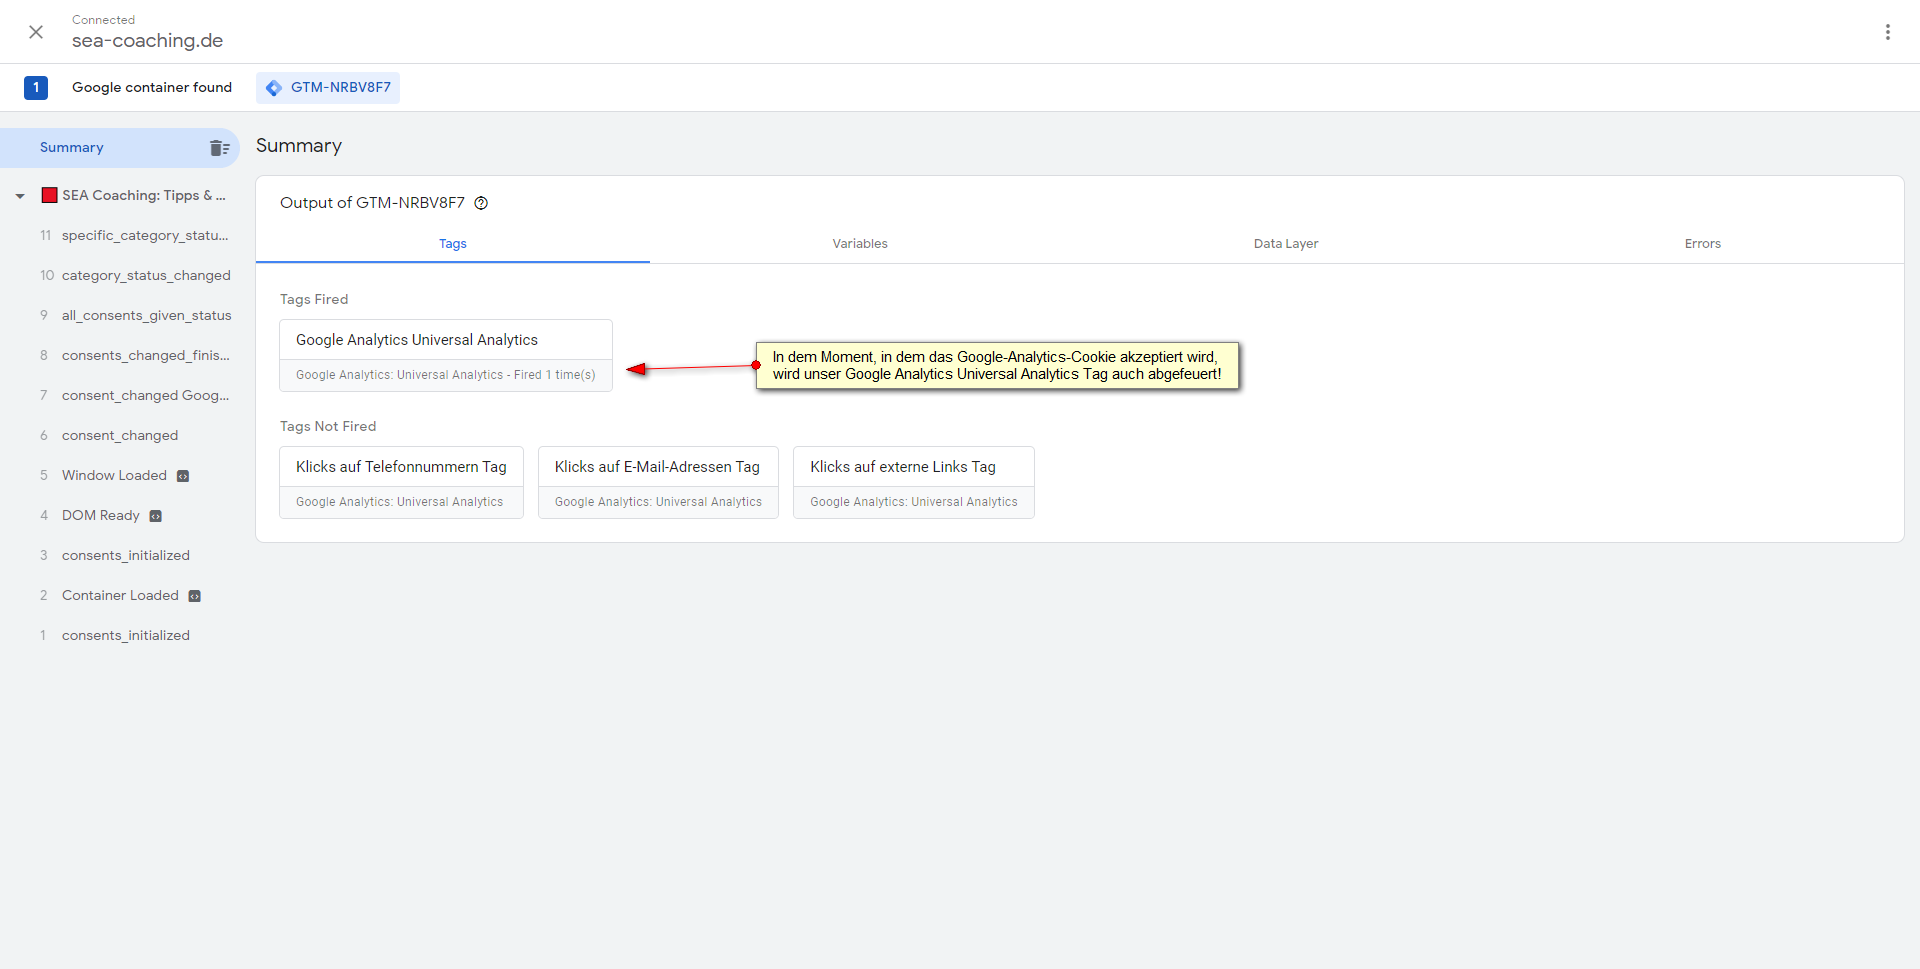Open the Google Analytics Universal Analytics fired tag card
The image size is (1920, 969).
(446, 356)
